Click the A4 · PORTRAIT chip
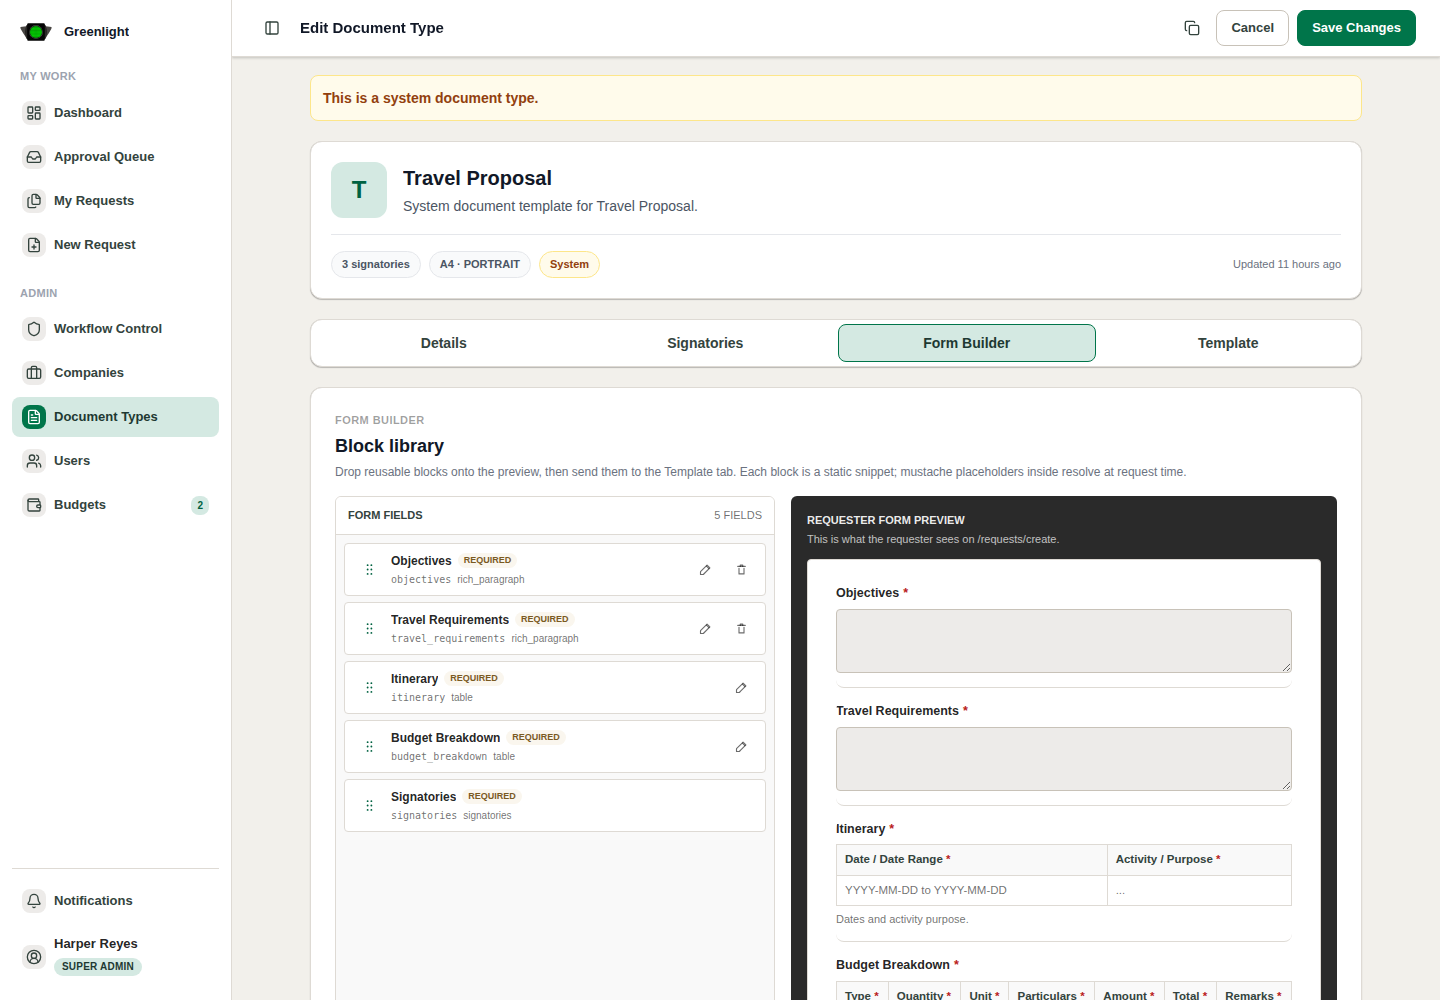1440x1000 pixels. tap(480, 264)
